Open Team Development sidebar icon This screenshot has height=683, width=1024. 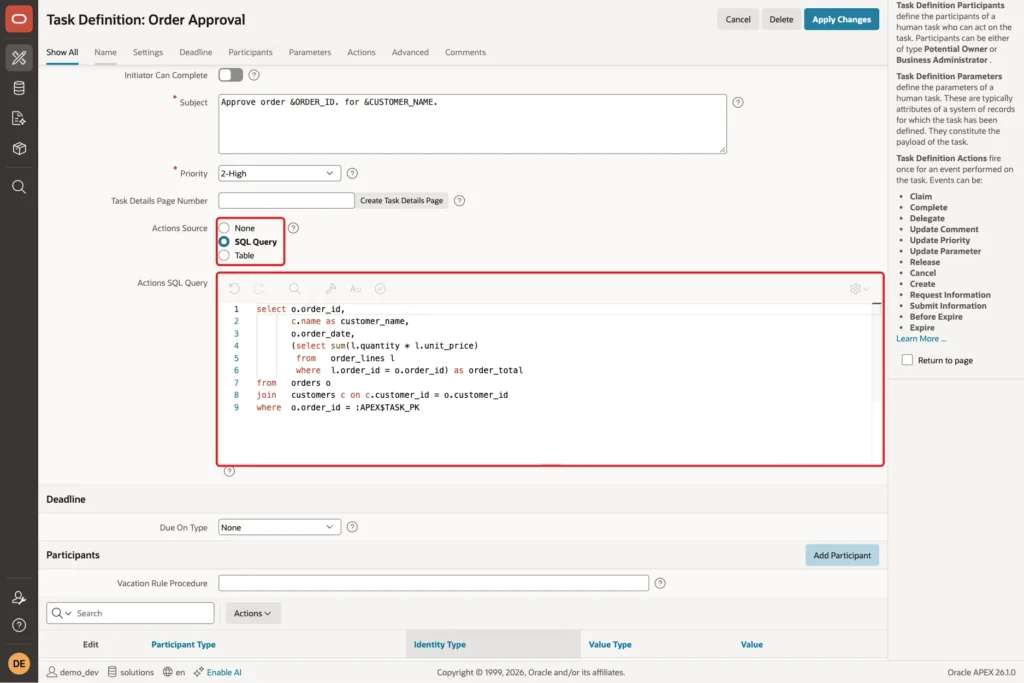[x=19, y=118]
